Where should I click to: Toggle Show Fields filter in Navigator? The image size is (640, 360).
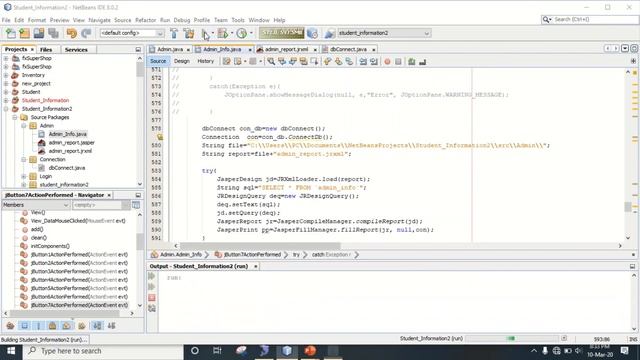[24, 325]
